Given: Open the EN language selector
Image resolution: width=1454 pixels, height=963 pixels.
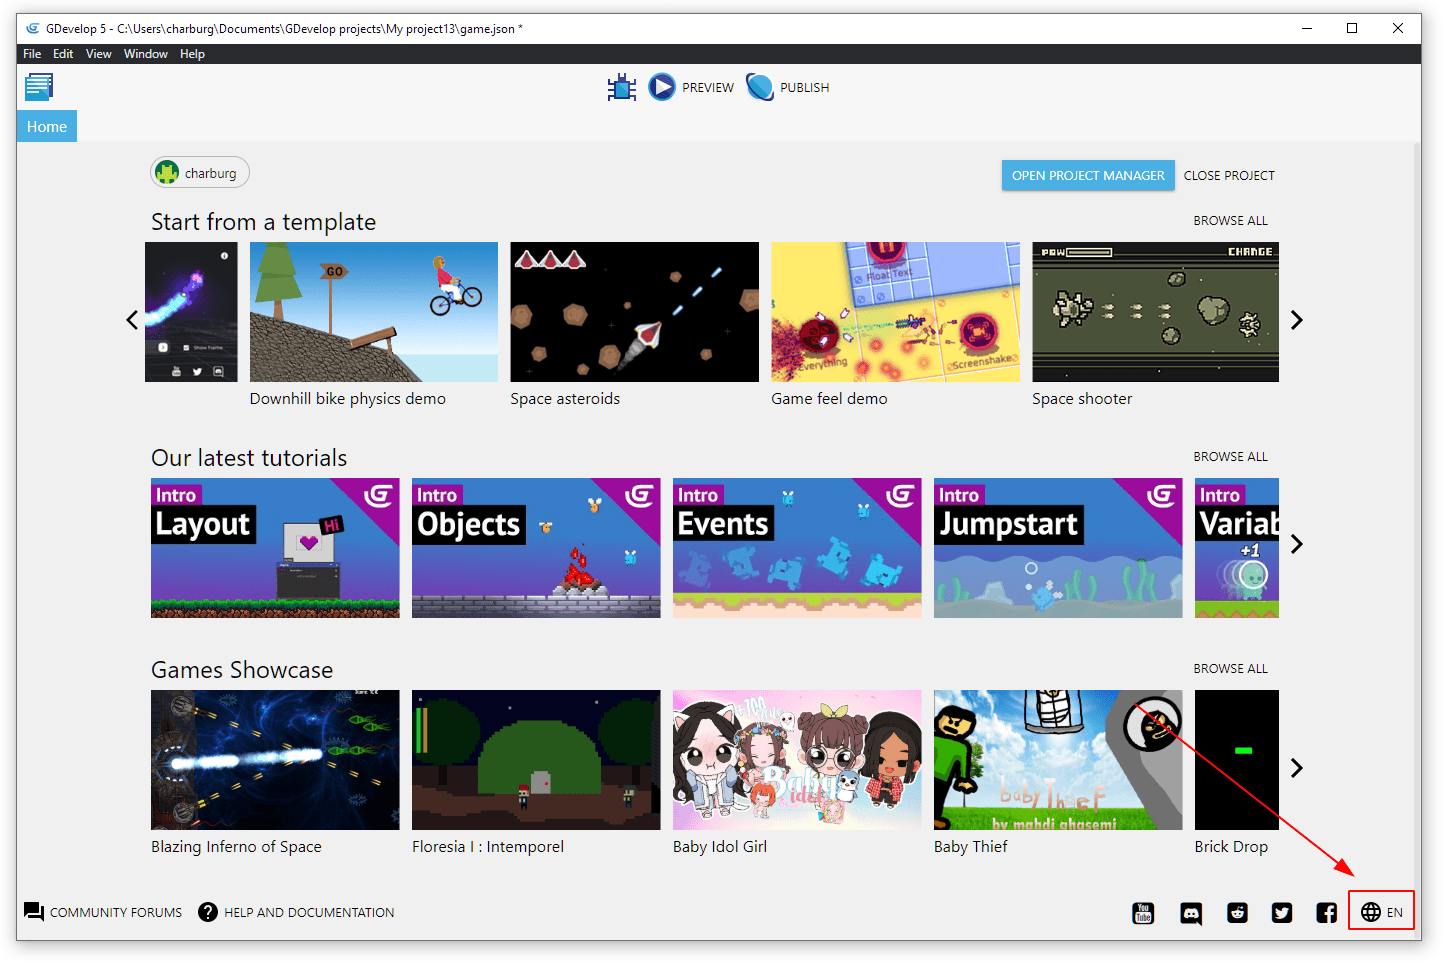Looking at the screenshot, I should (x=1382, y=912).
